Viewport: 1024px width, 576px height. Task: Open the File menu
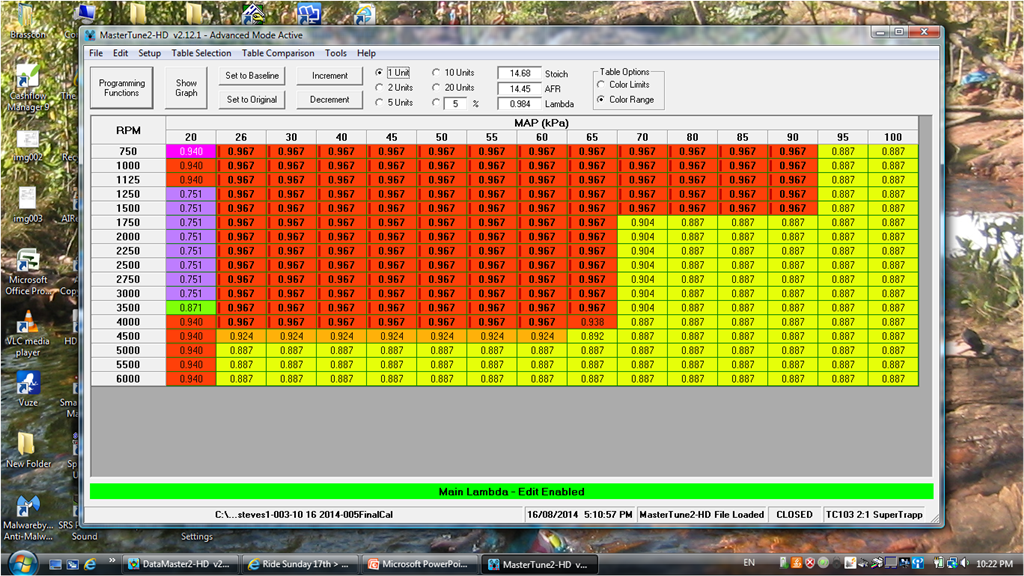96,53
